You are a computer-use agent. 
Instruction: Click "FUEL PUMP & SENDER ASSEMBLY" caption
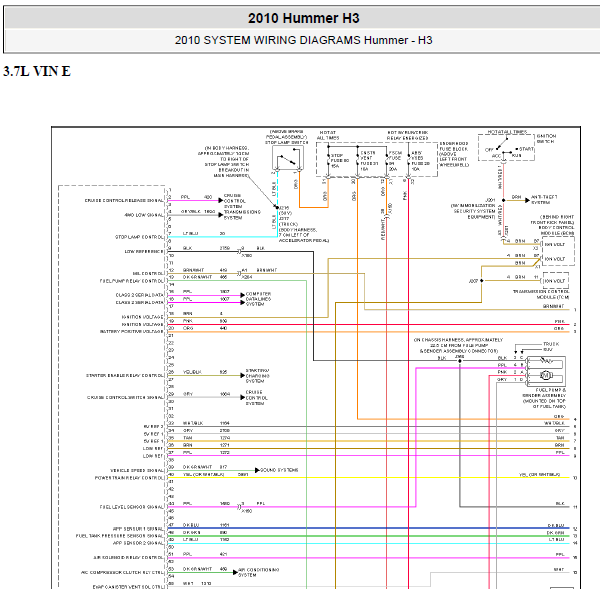click(545, 393)
